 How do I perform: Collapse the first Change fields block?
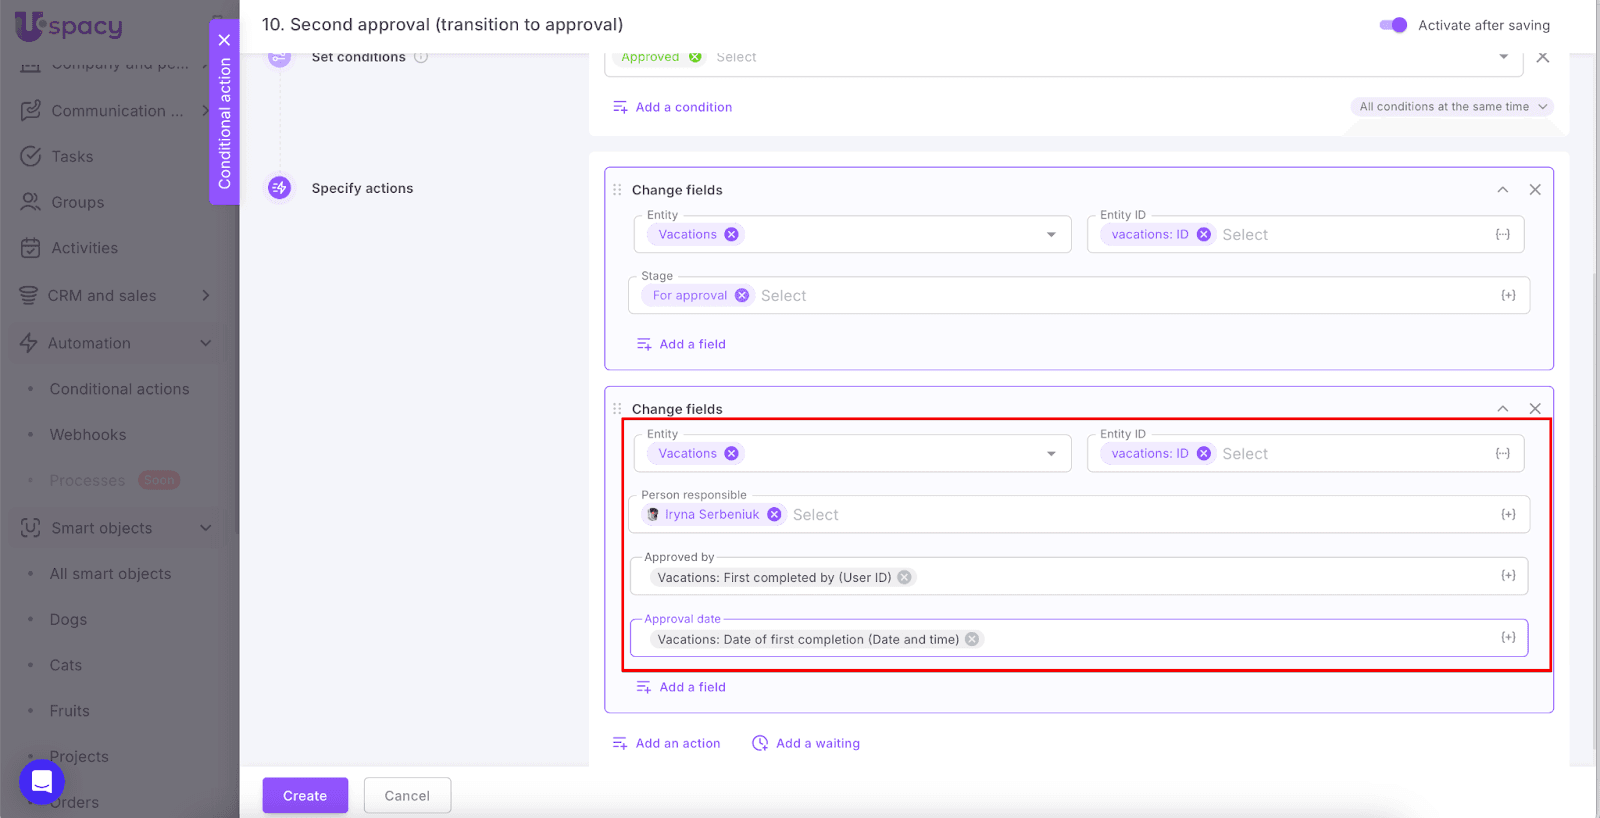point(1502,190)
